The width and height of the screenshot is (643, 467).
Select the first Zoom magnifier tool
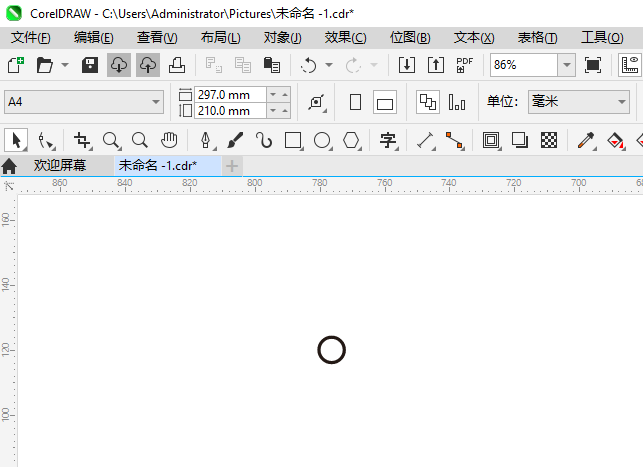pos(111,140)
